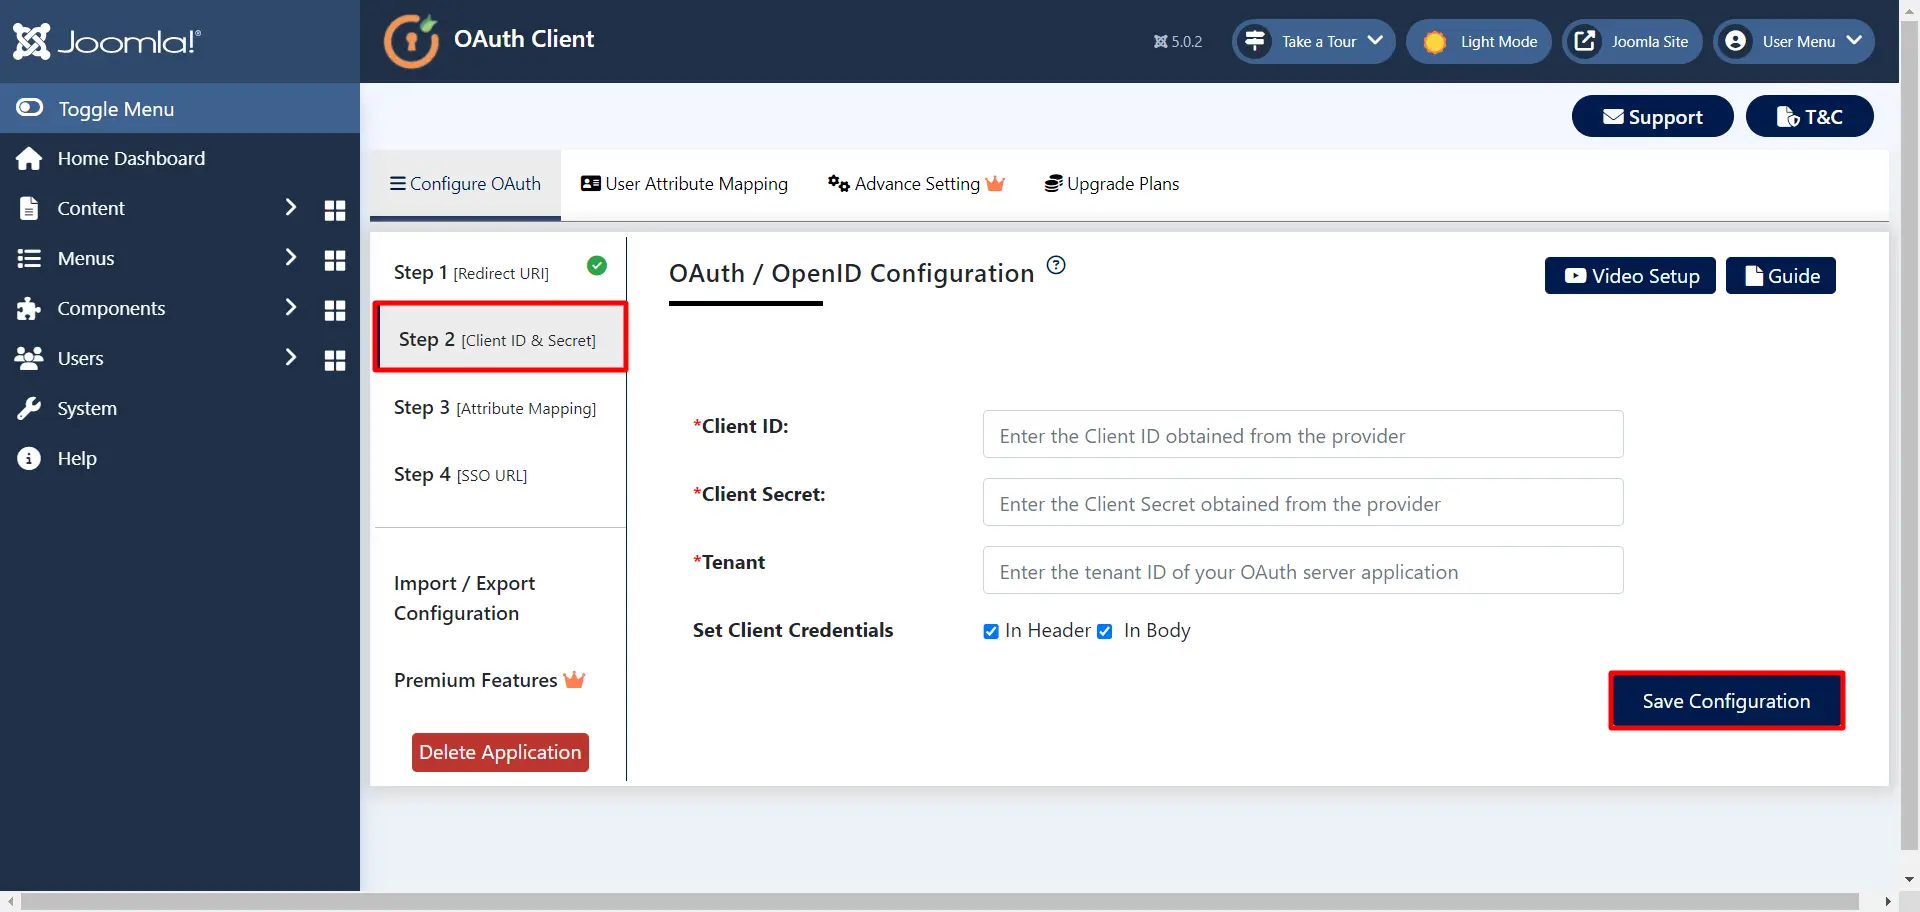Select Step 2 [Client ID & Secret]
This screenshot has height=912, width=1920.
tap(500, 338)
